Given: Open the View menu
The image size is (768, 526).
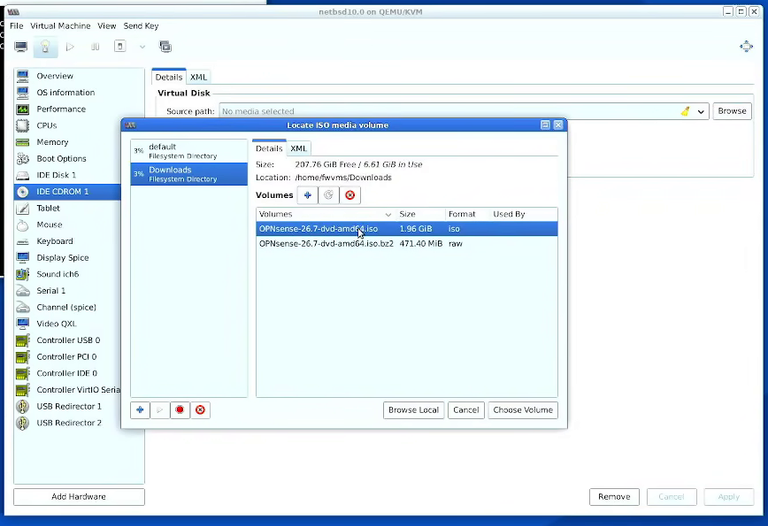Looking at the screenshot, I should pyautogui.click(x=107, y=26).
